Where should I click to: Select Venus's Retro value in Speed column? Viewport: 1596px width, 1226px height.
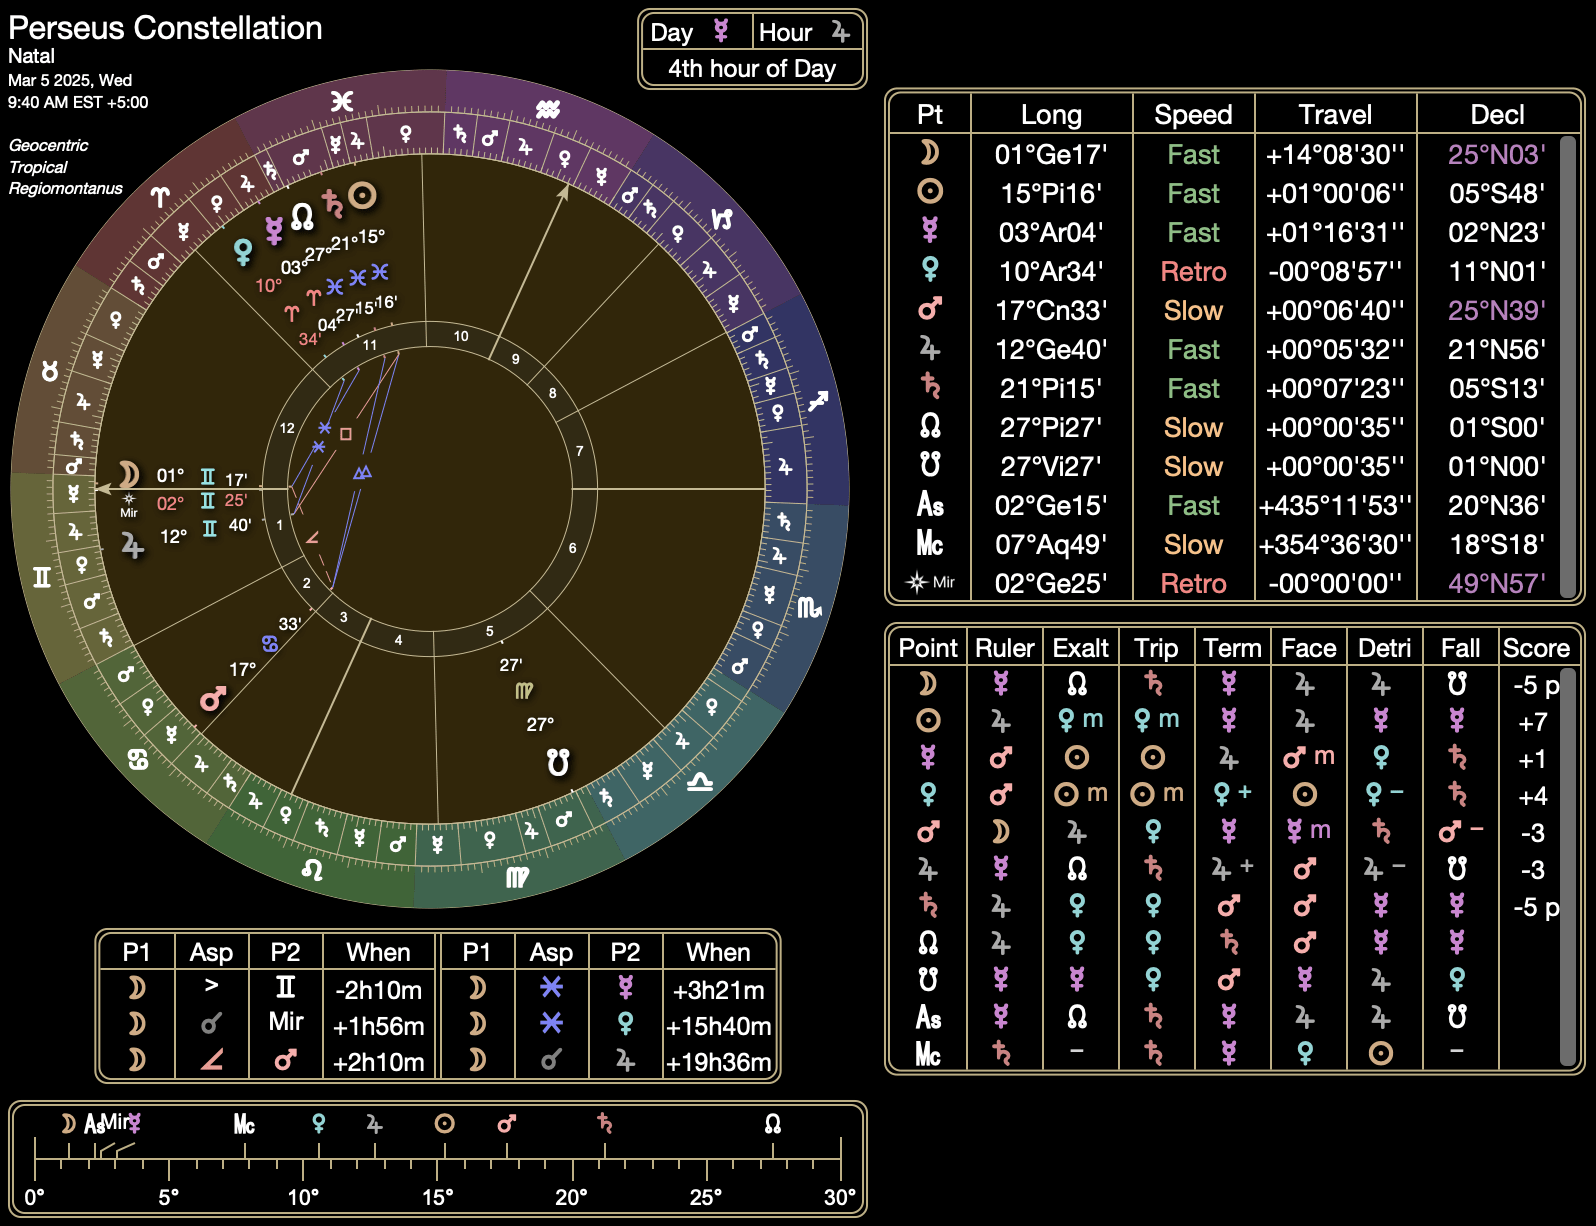pos(1193,271)
